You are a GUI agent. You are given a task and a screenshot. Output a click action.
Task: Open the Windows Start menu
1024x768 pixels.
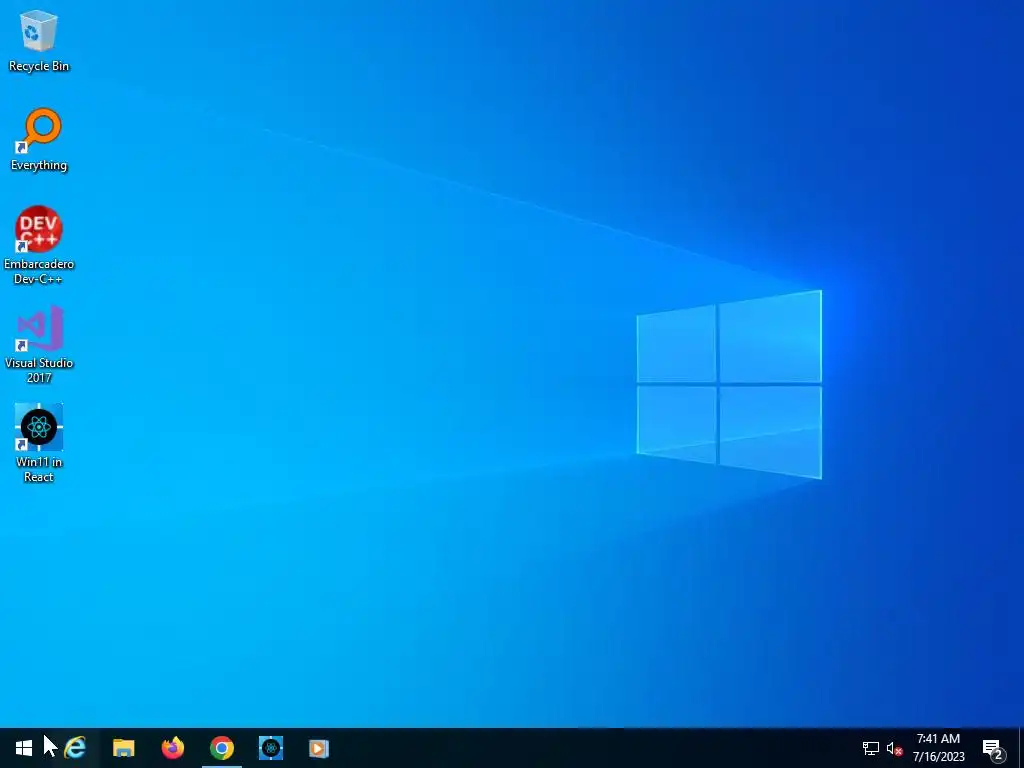pyautogui.click(x=24, y=748)
